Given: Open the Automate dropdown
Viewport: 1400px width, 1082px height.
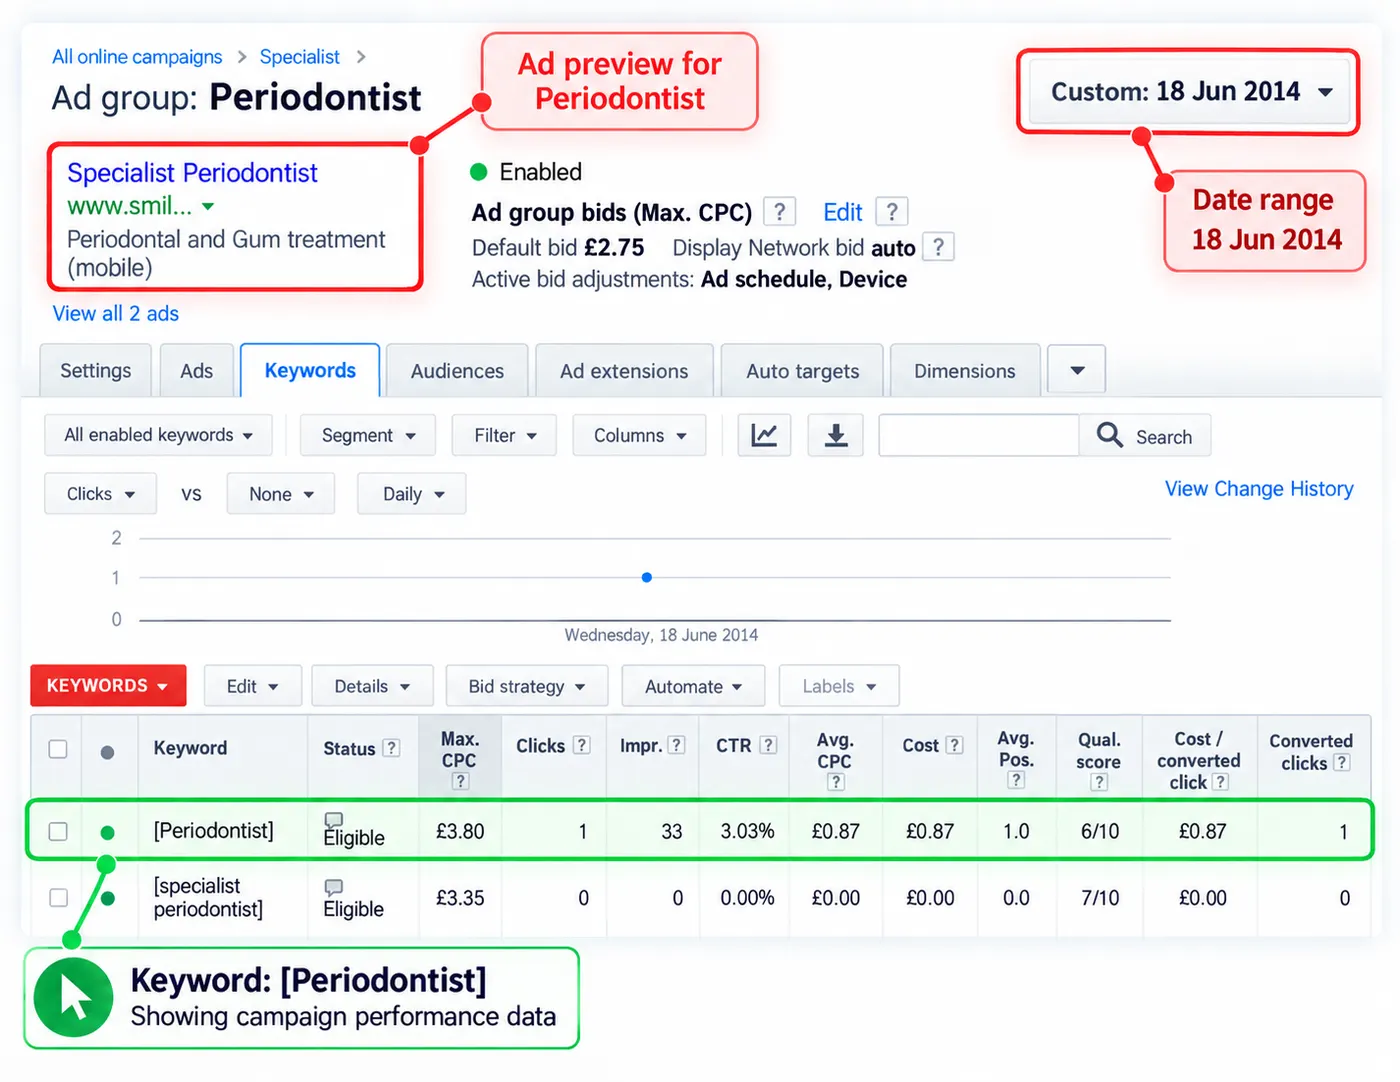Looking at the screenshot, I should [693, 686].
